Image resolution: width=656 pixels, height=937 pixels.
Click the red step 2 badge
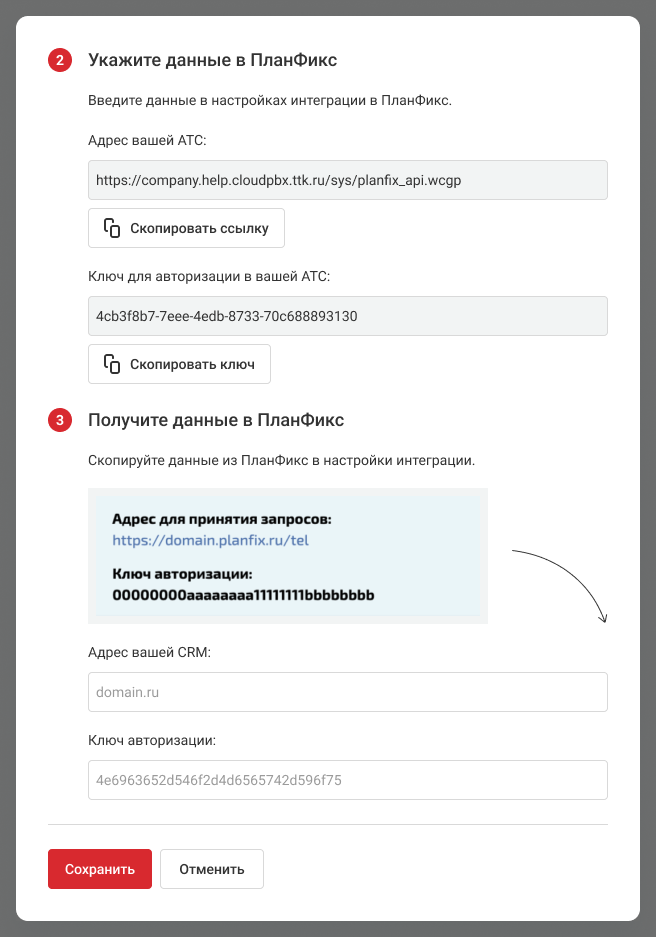(x=59, y=61)
